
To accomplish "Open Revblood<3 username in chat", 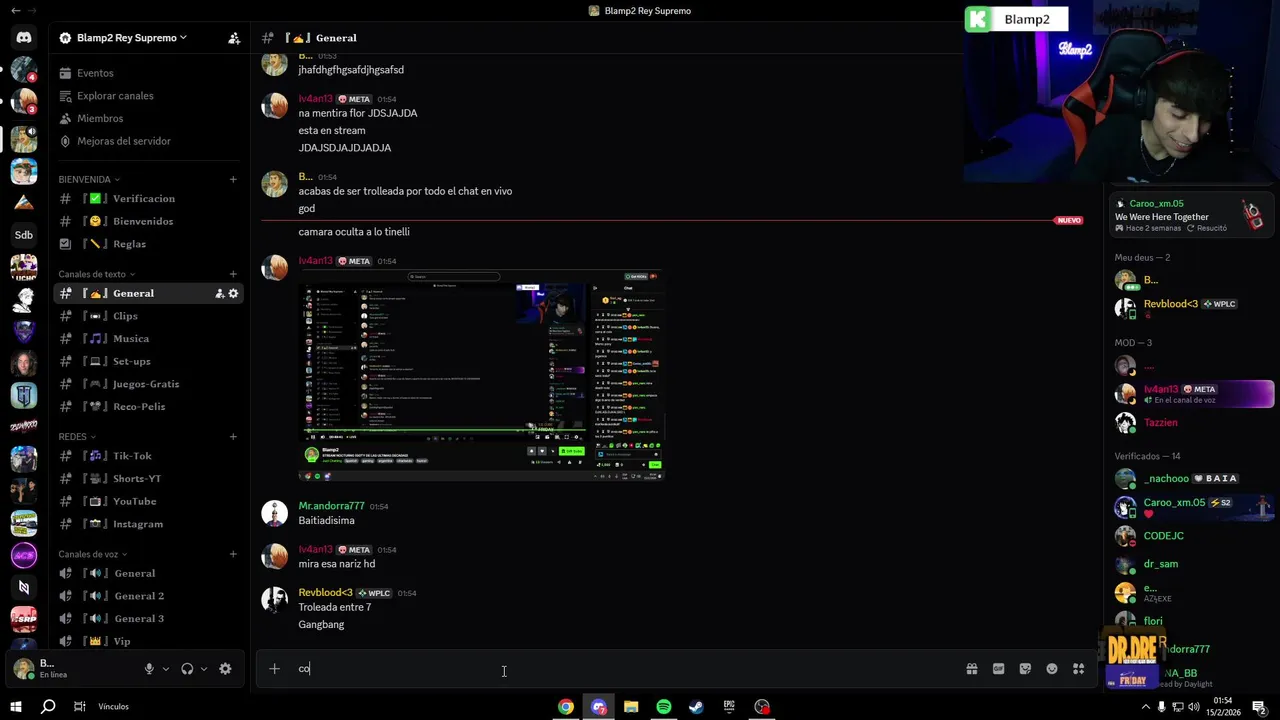I will pyautogui.click(x=325, y=593).
